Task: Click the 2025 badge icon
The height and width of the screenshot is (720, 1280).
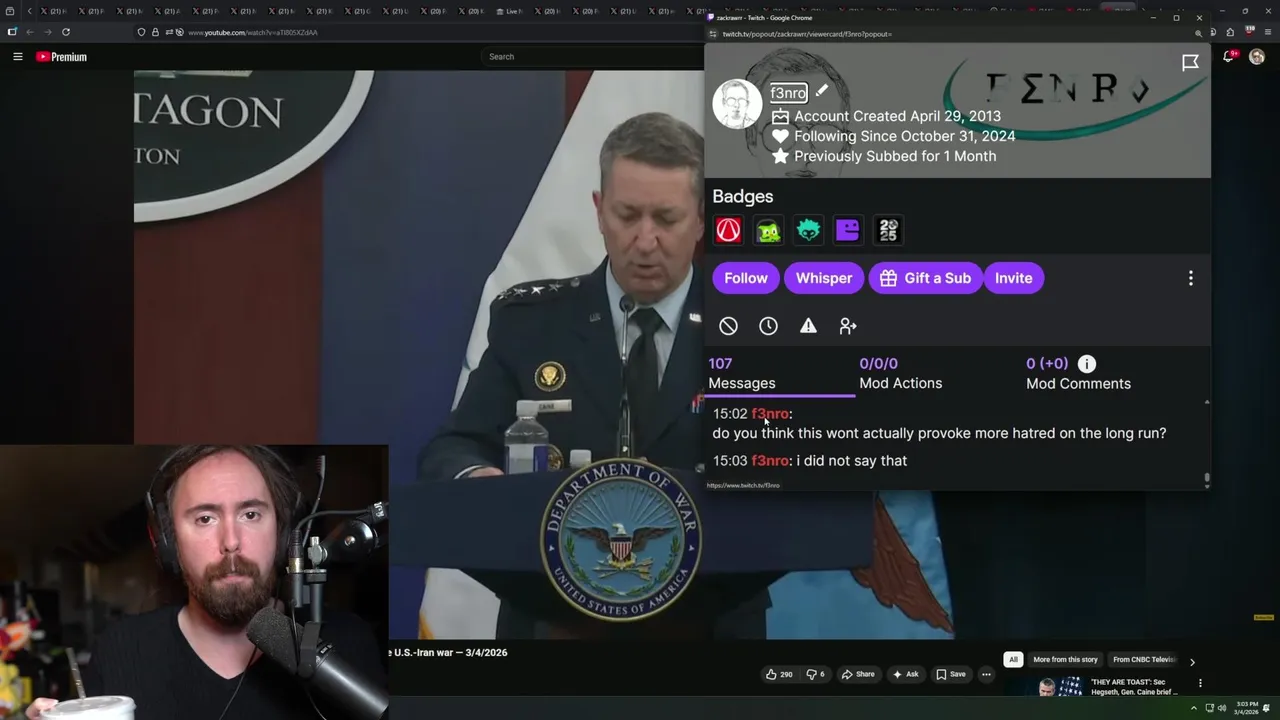Action: click(888, 230)
